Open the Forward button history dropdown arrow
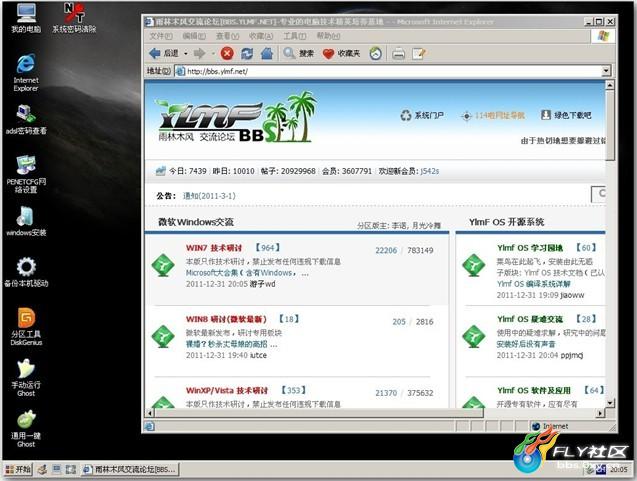Screen dimensions: 637x481 point(213,53)
